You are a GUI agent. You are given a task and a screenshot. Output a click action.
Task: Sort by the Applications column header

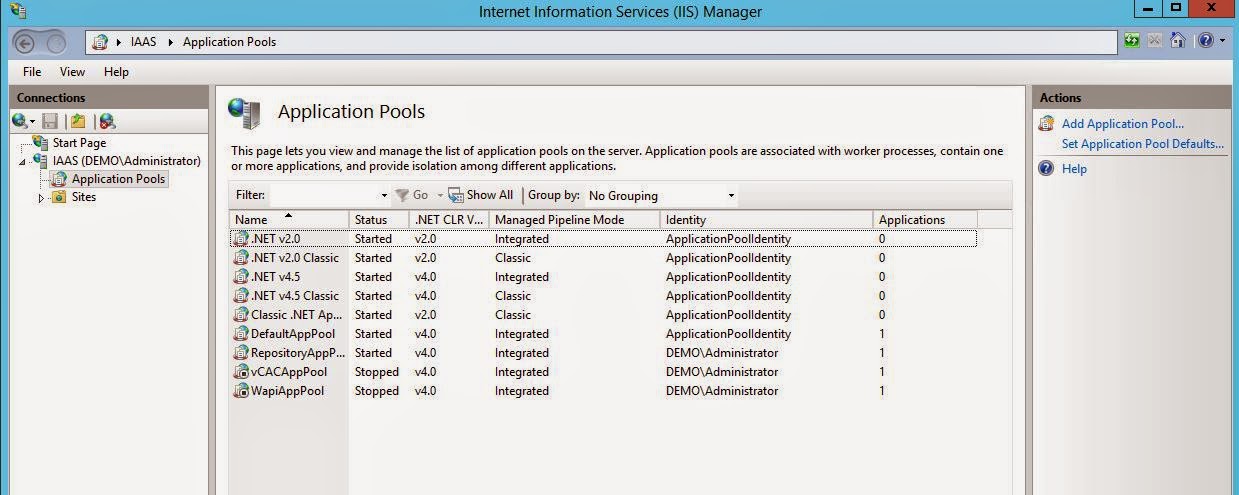925,219
